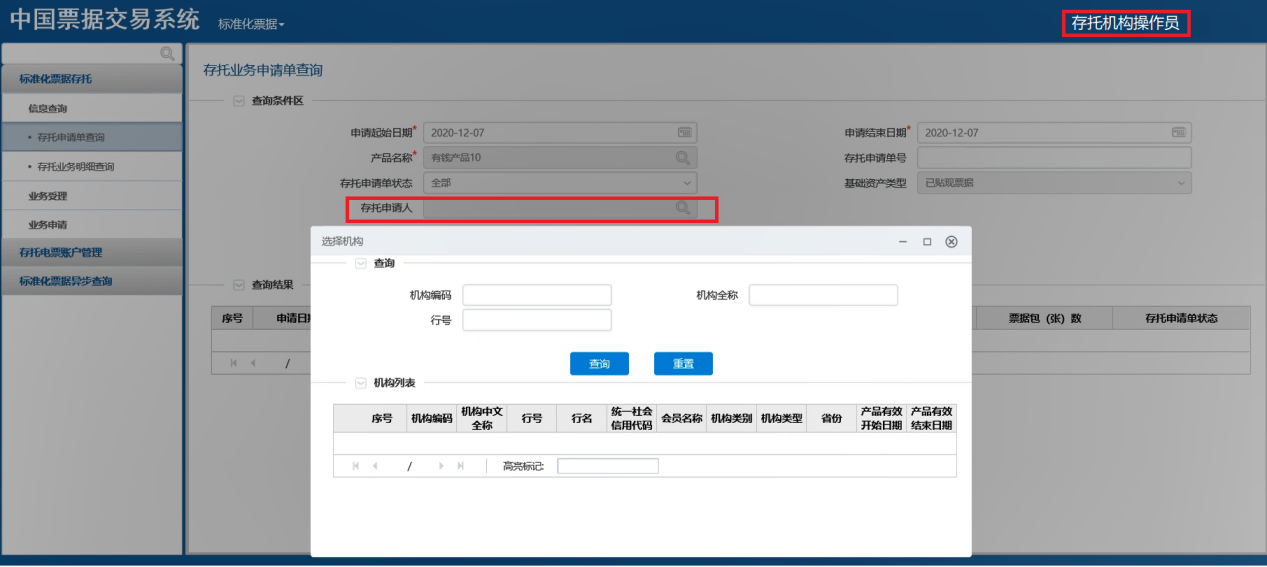Collapse the 查询结果 section
The image size is (1267, 567).
tap(238, 285)
